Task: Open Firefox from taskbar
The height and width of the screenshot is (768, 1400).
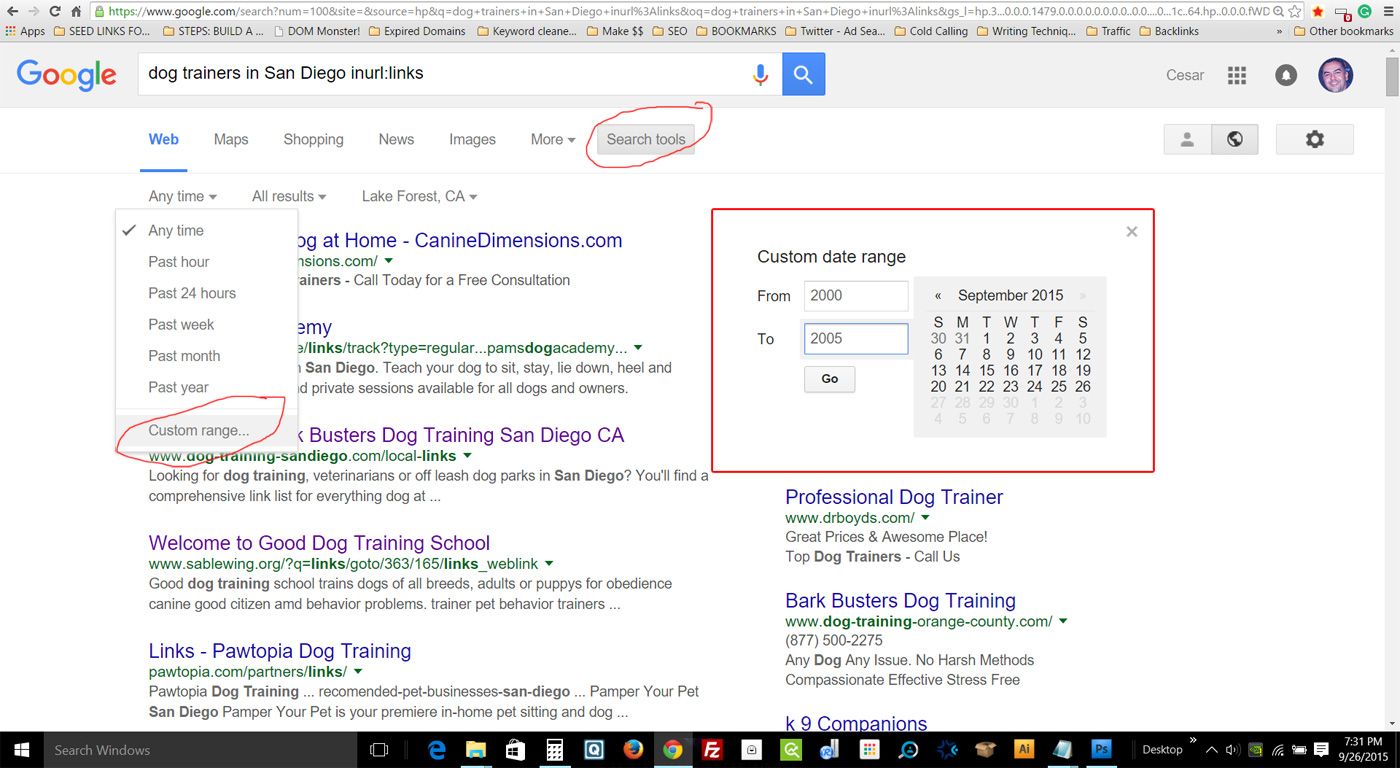Action: (x=633, y=749)
